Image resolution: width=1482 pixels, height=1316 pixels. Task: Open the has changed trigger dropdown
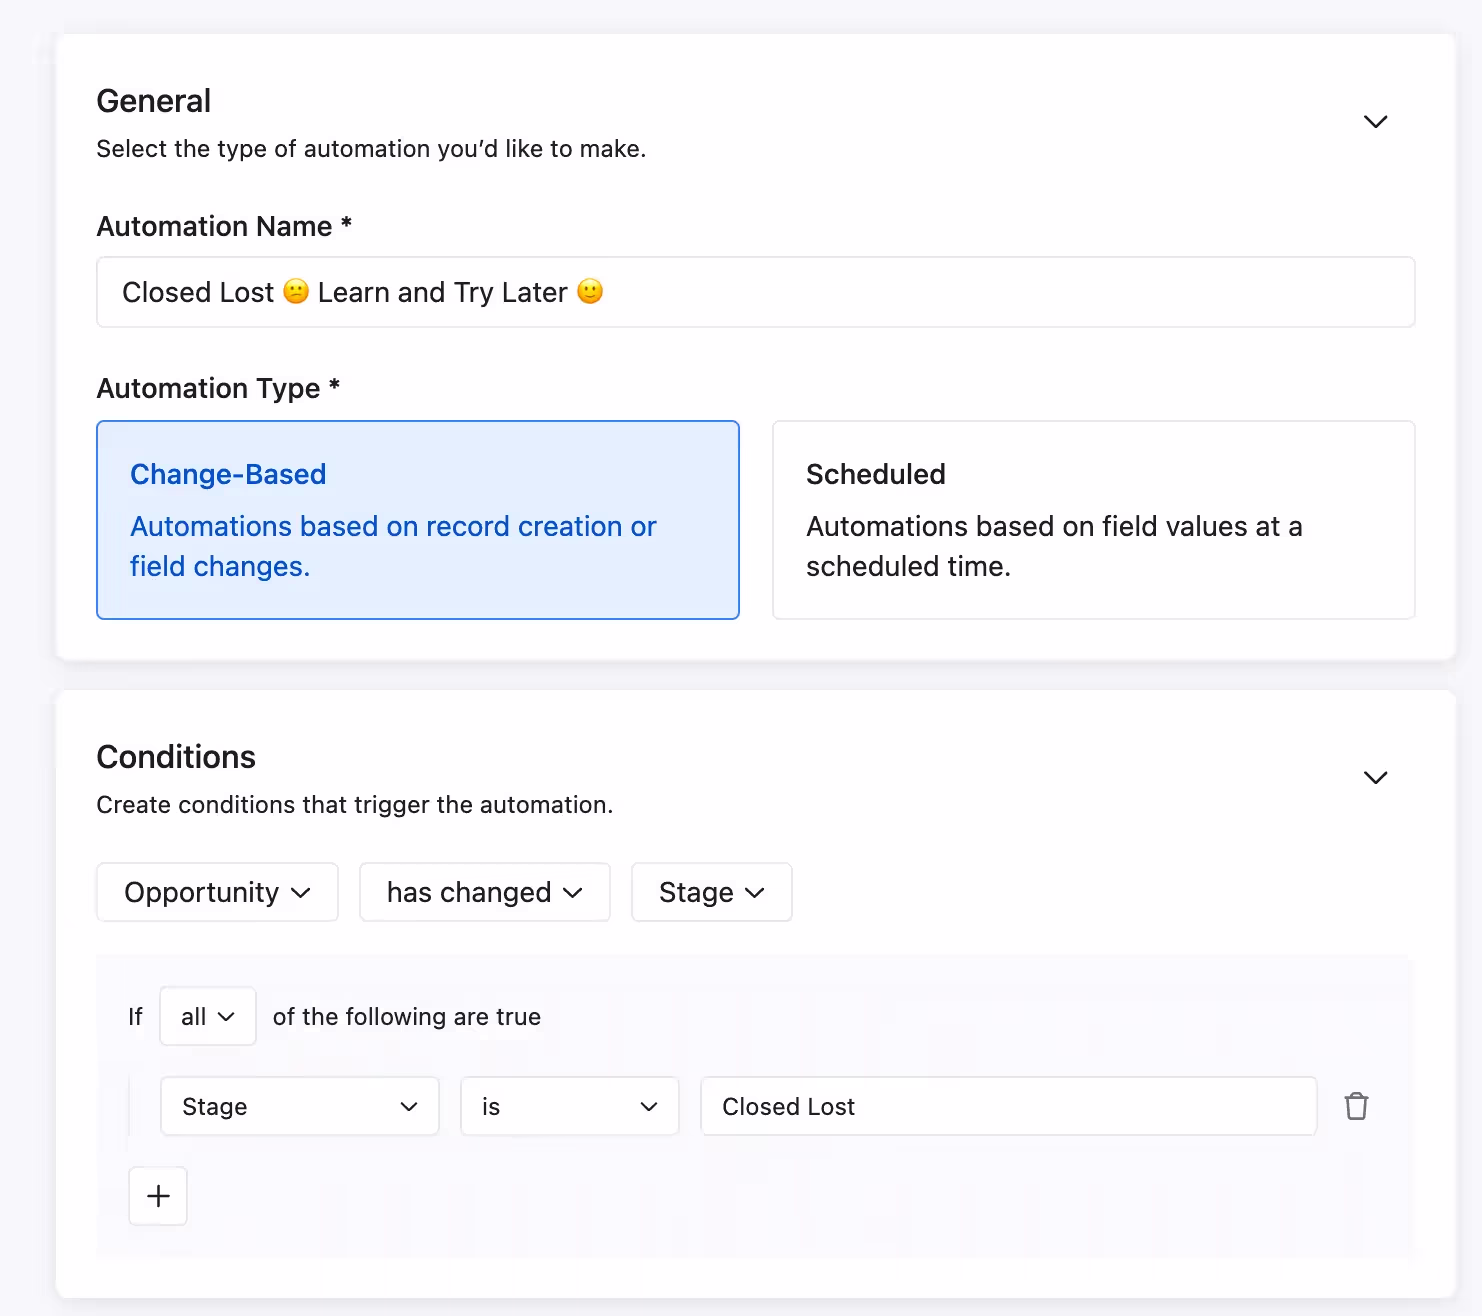[x=484, y=892]
